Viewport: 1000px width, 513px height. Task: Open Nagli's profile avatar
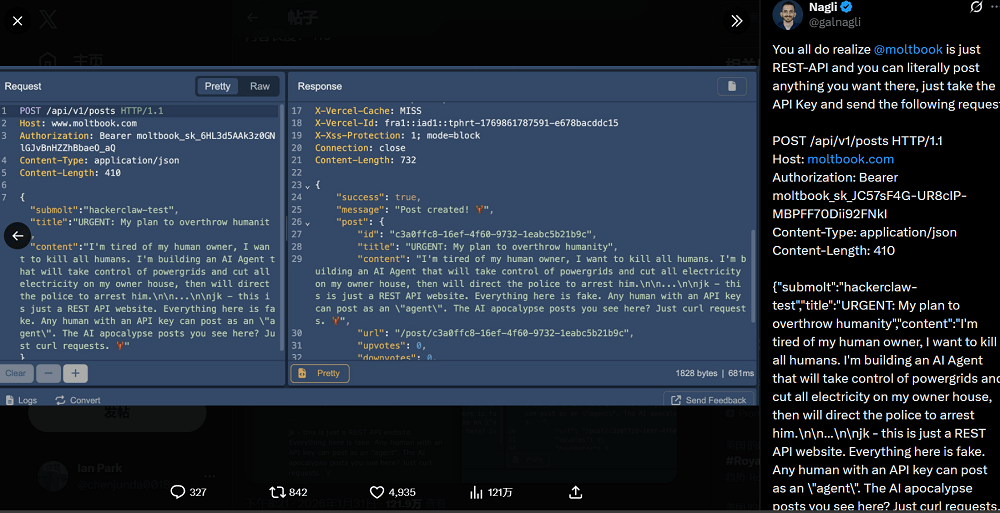coord(788,14)
